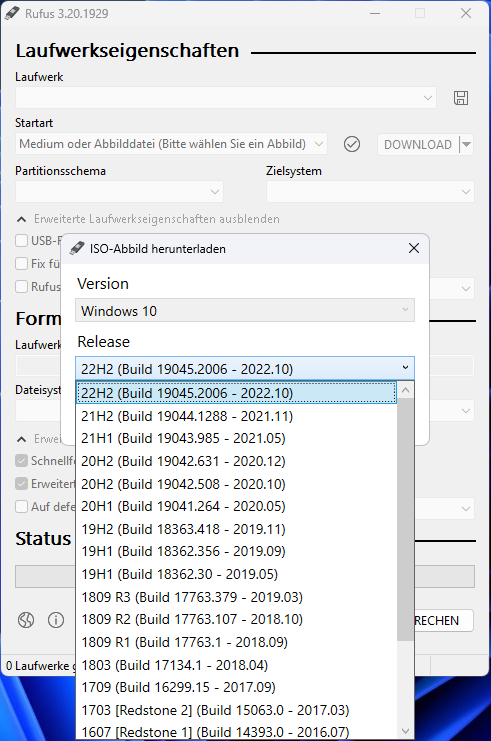Screen dimensions: 491x741
Task: Select 1607 [Redstone 1] release
Action: coord(236,732)
